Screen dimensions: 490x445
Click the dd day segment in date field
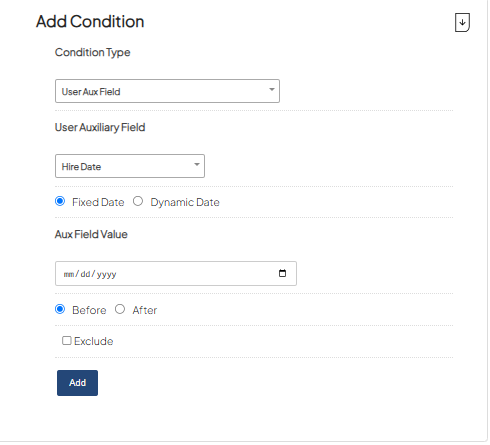click(85, 274)
